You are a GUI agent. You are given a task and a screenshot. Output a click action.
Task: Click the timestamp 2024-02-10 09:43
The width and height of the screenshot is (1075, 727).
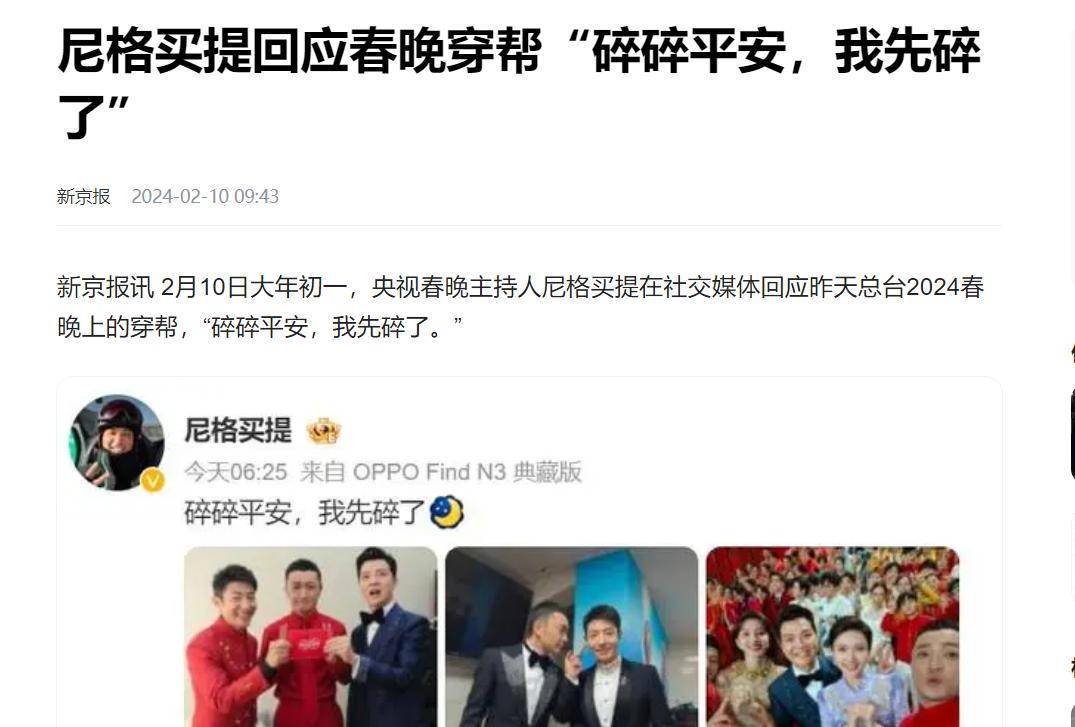[x=205, y=196]
